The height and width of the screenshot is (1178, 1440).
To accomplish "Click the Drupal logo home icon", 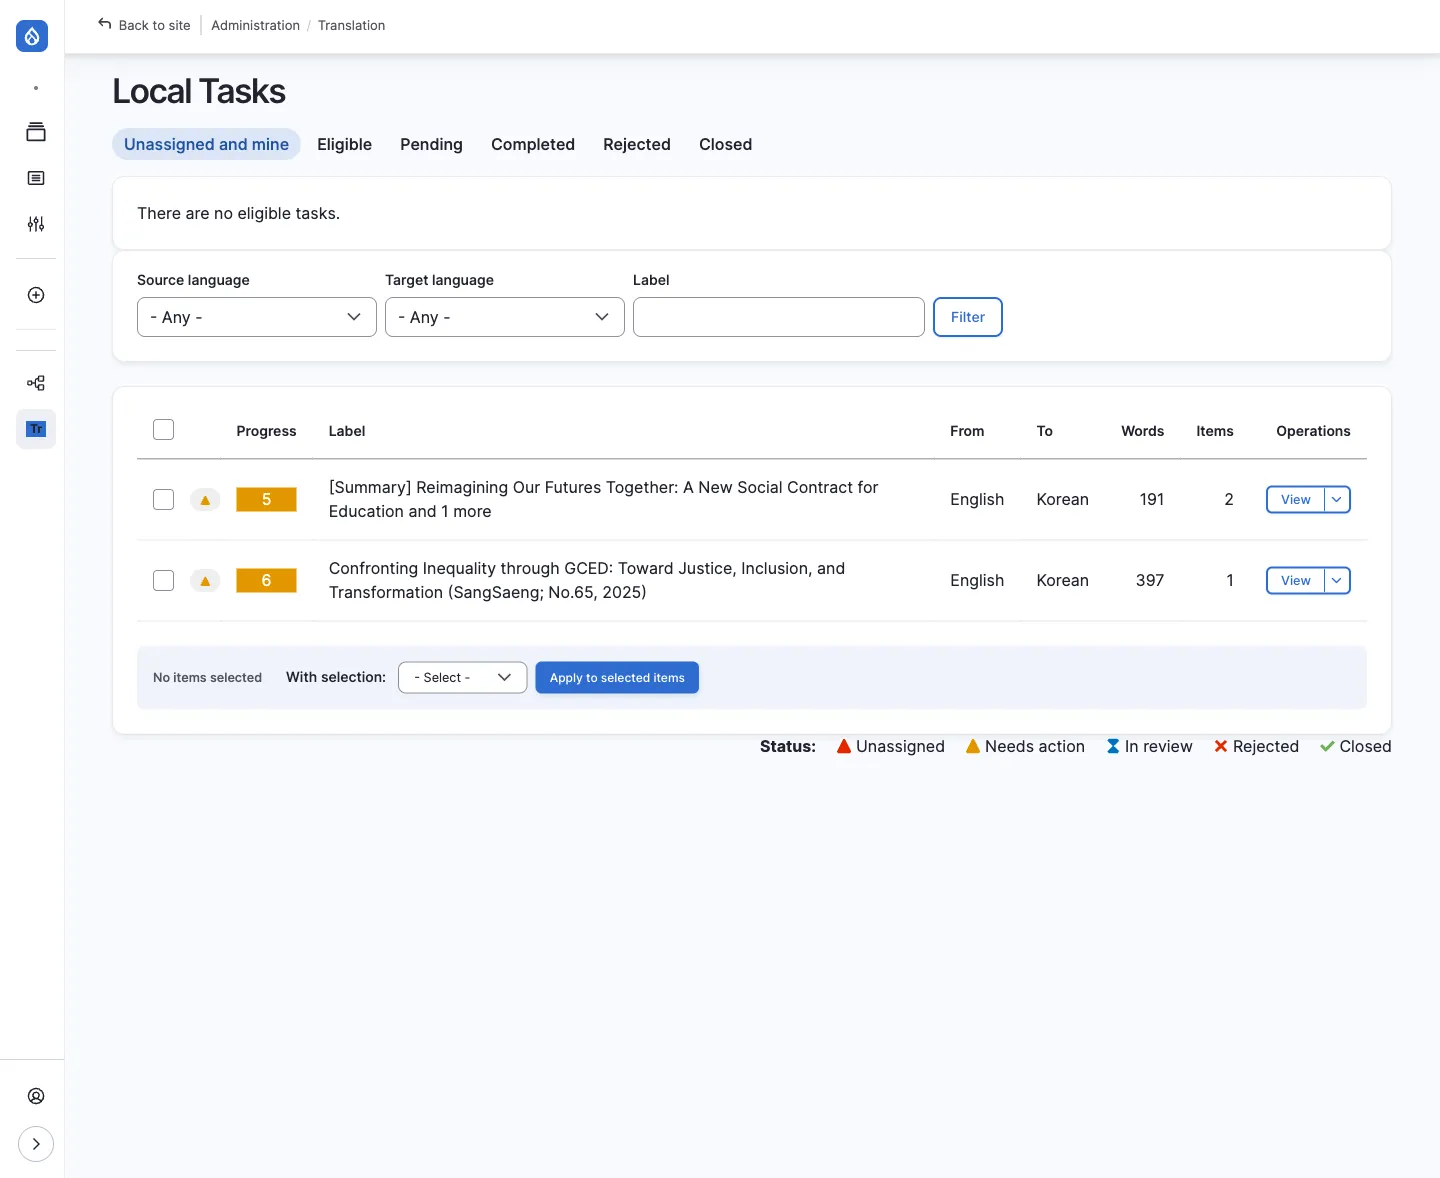I will (32, 37).
